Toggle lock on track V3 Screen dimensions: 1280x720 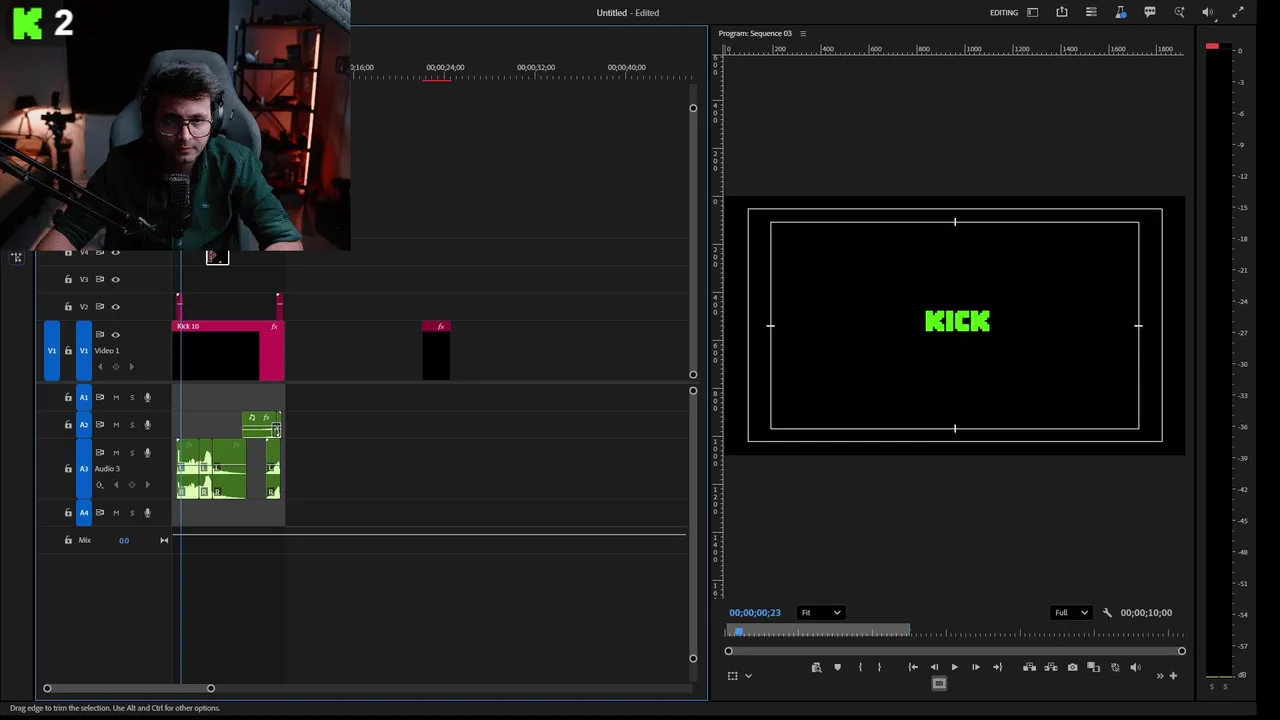point(68,279)
